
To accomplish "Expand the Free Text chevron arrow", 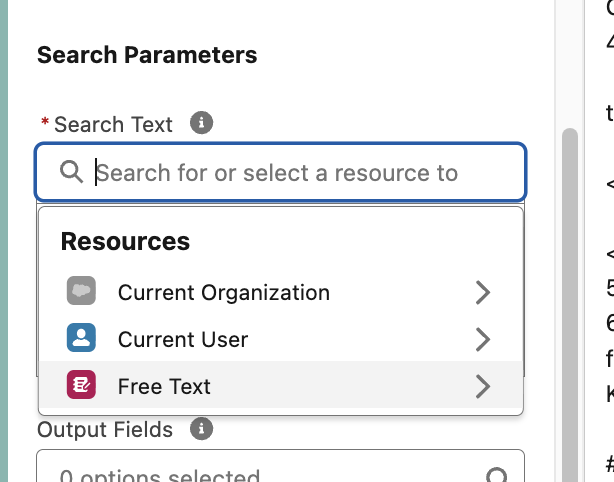I will [x=483, y=385].
